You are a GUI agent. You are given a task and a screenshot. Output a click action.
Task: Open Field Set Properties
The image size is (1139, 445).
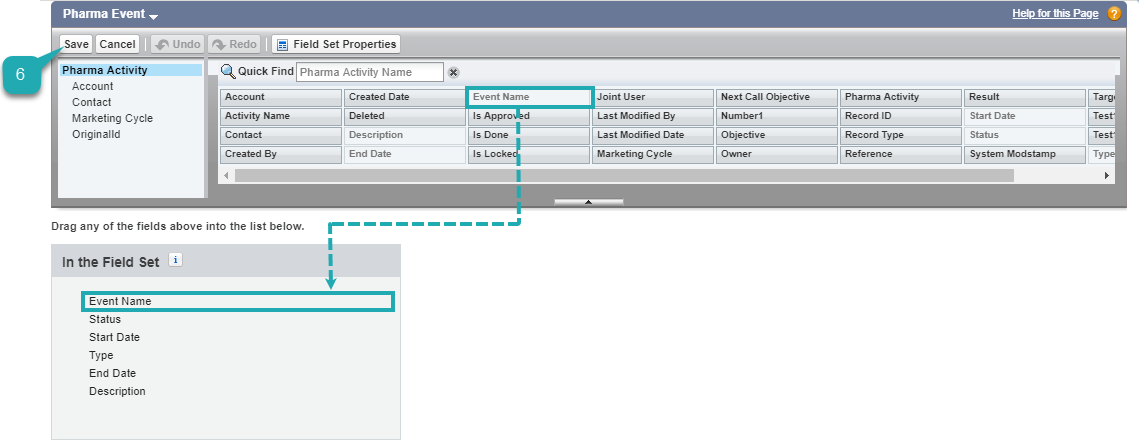click(x=336, y=44)
